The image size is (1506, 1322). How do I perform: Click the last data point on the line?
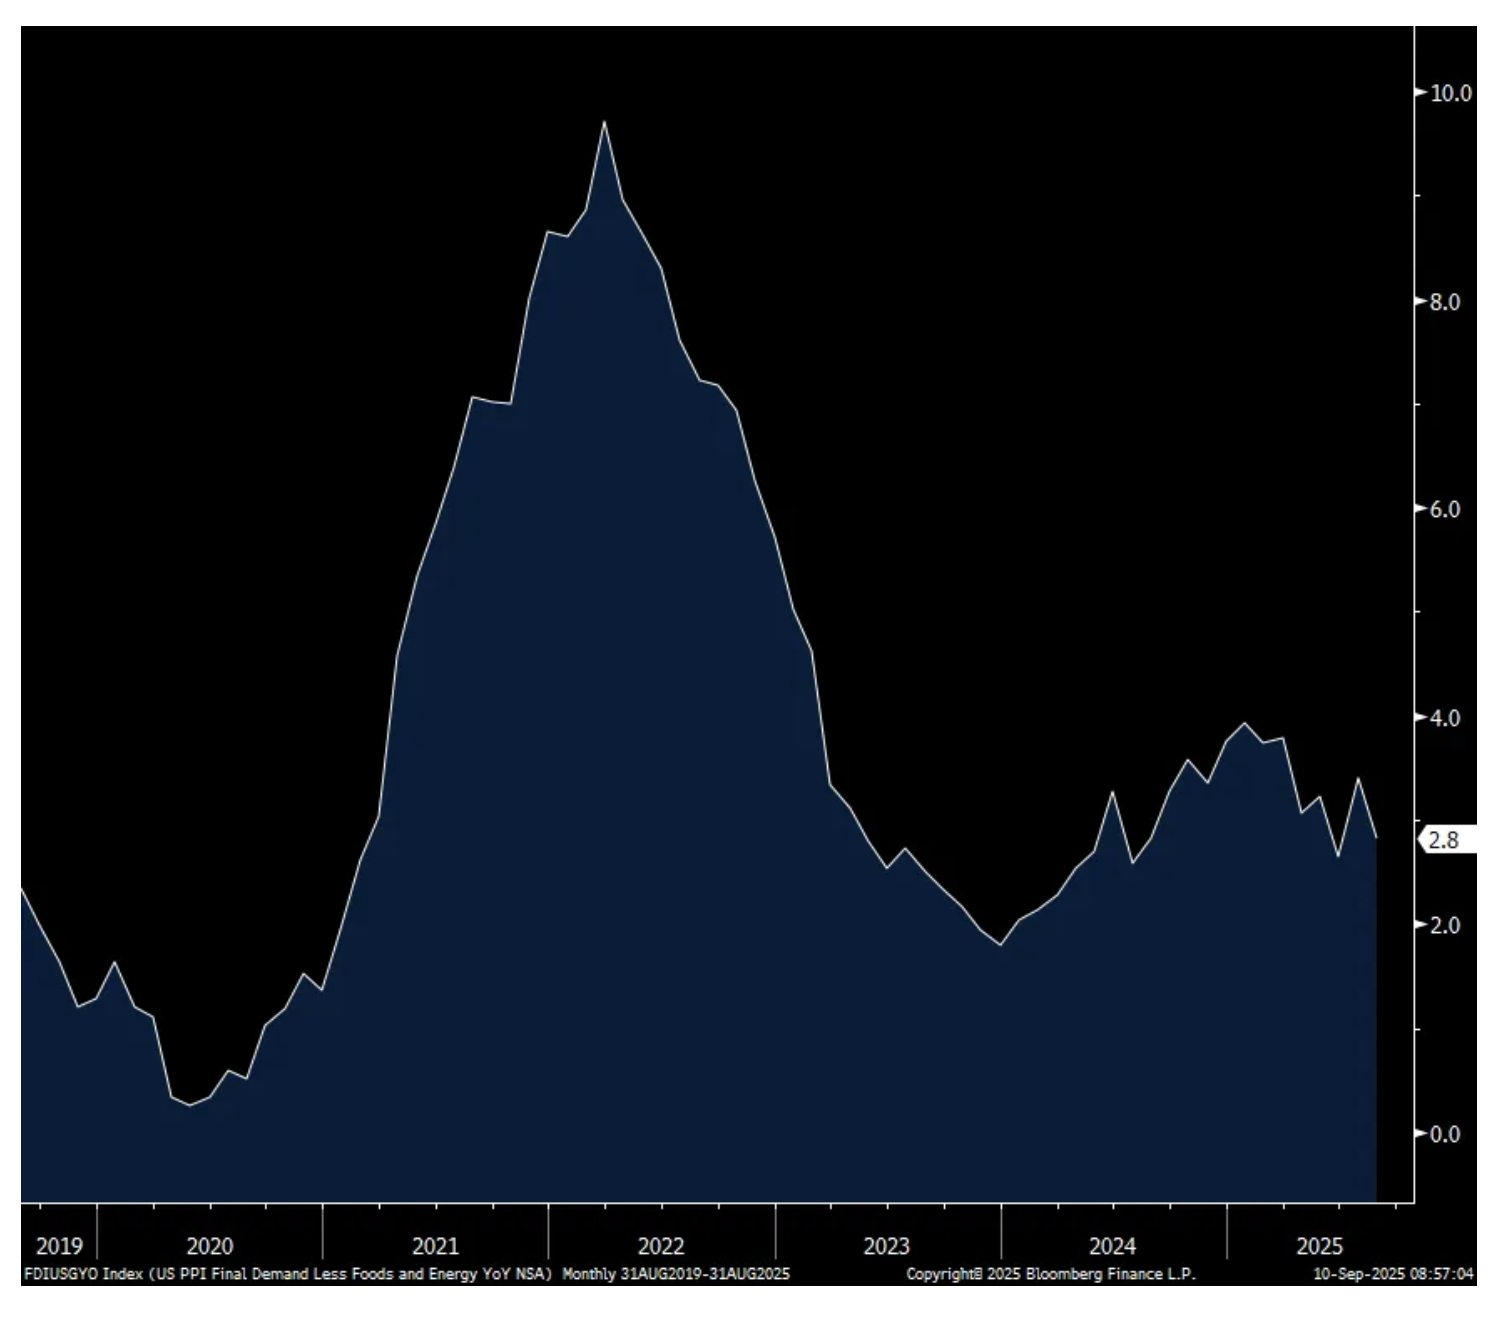(1376, 837)
